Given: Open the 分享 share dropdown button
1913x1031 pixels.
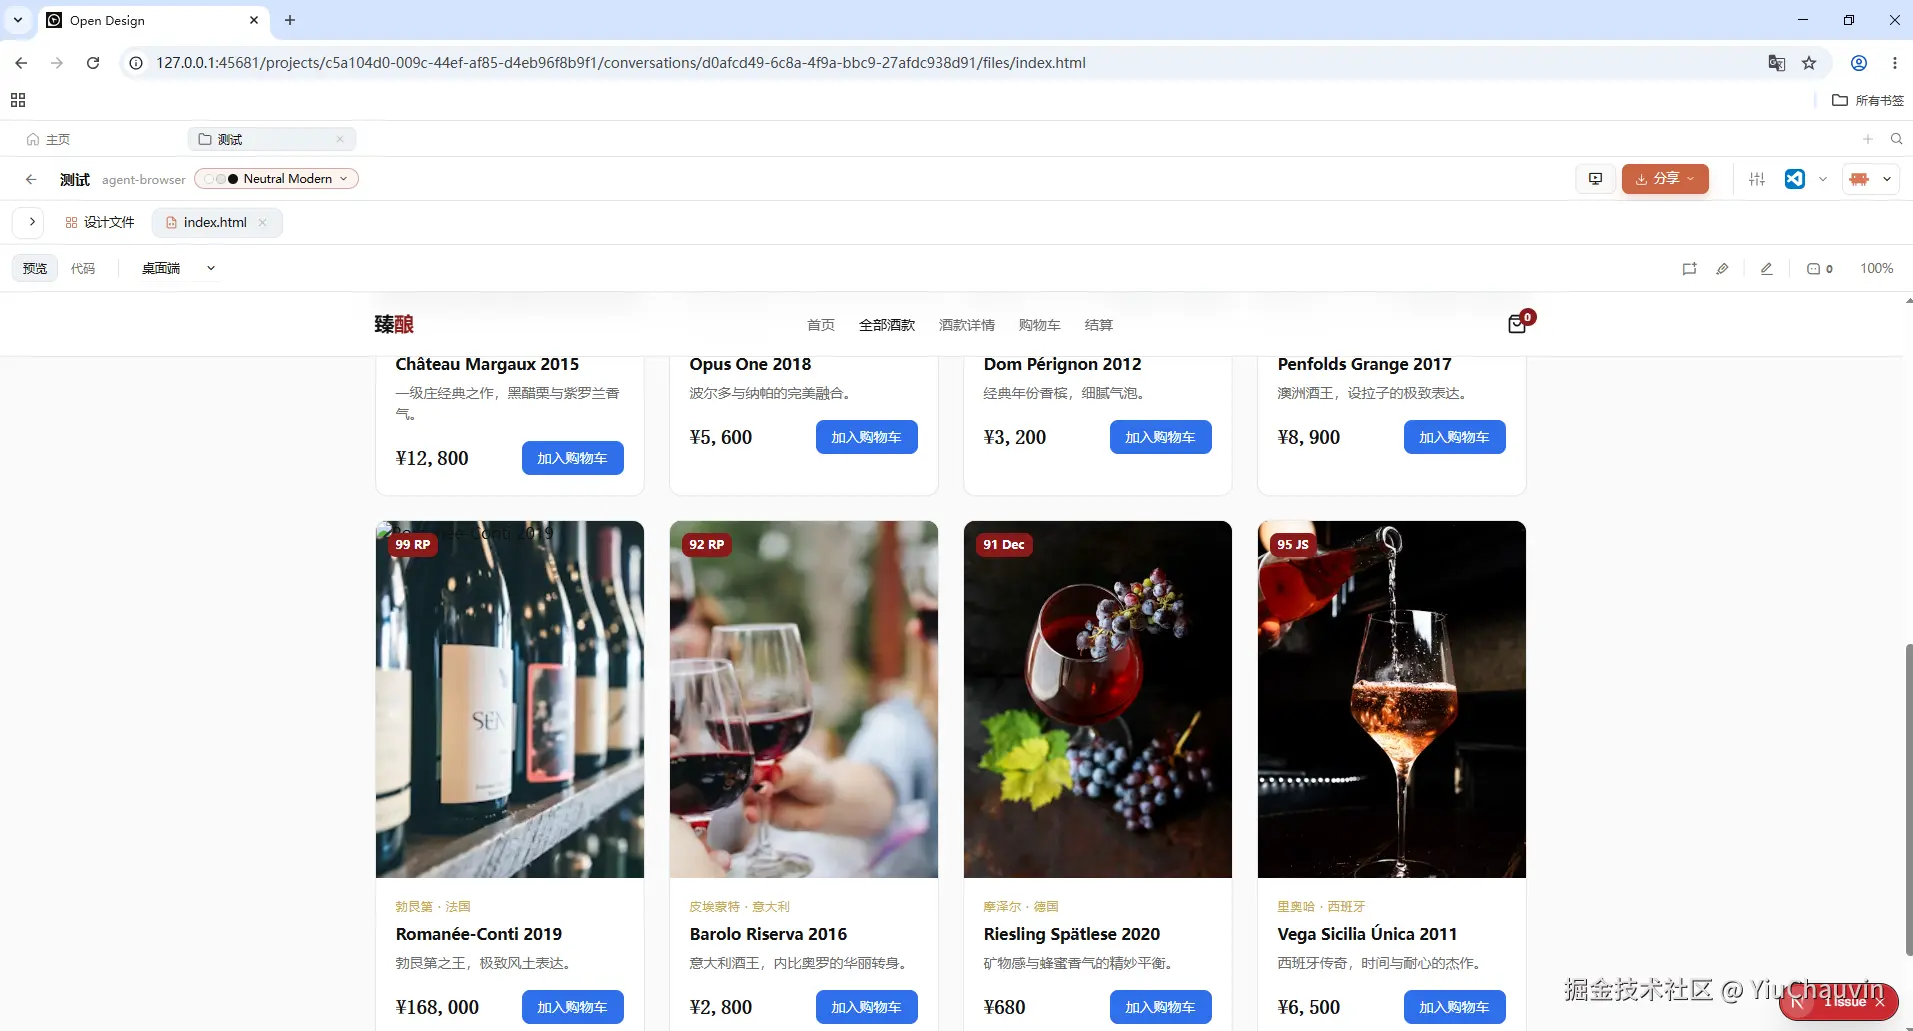Looking at the screenshot, I should [1665, 179].
